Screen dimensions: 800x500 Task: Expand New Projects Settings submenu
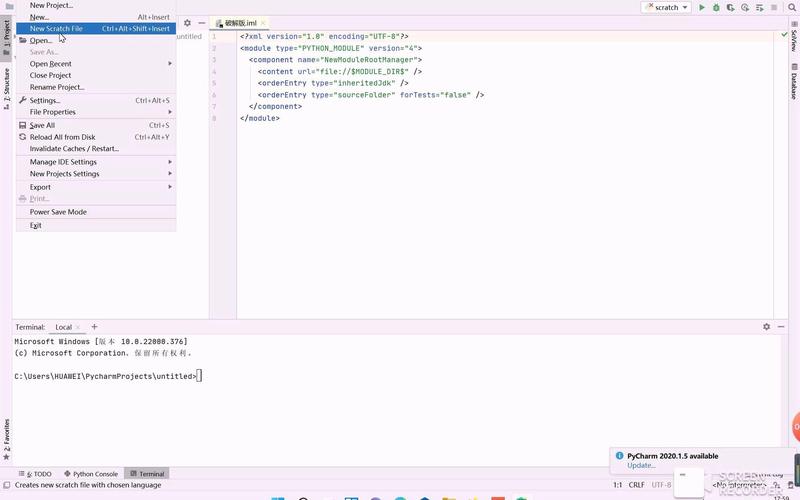coord(96,173)
